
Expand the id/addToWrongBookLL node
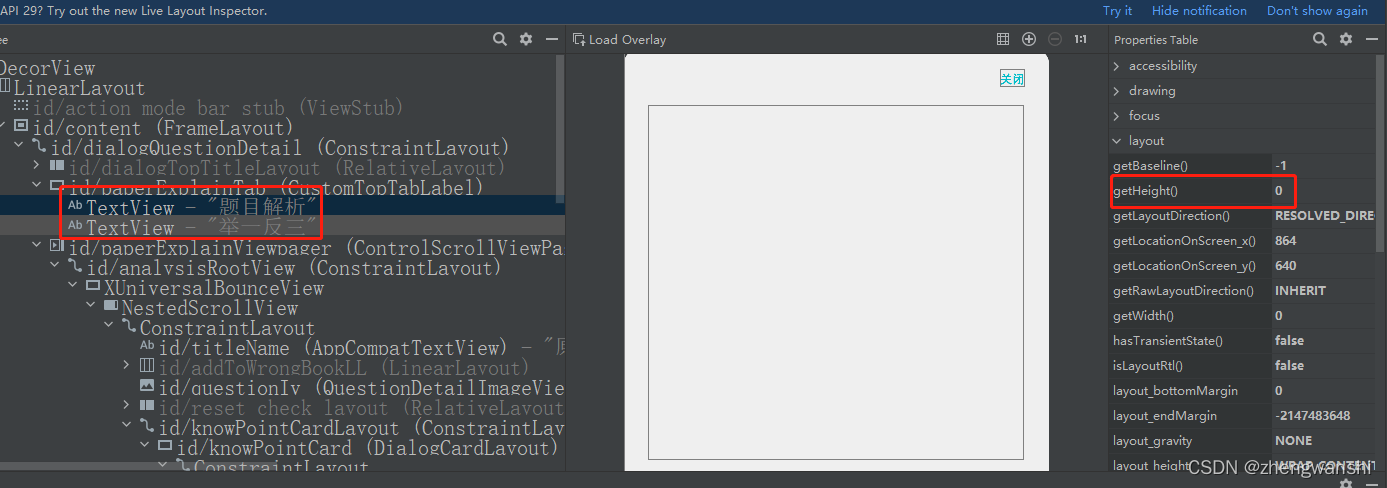pos(127,367)
